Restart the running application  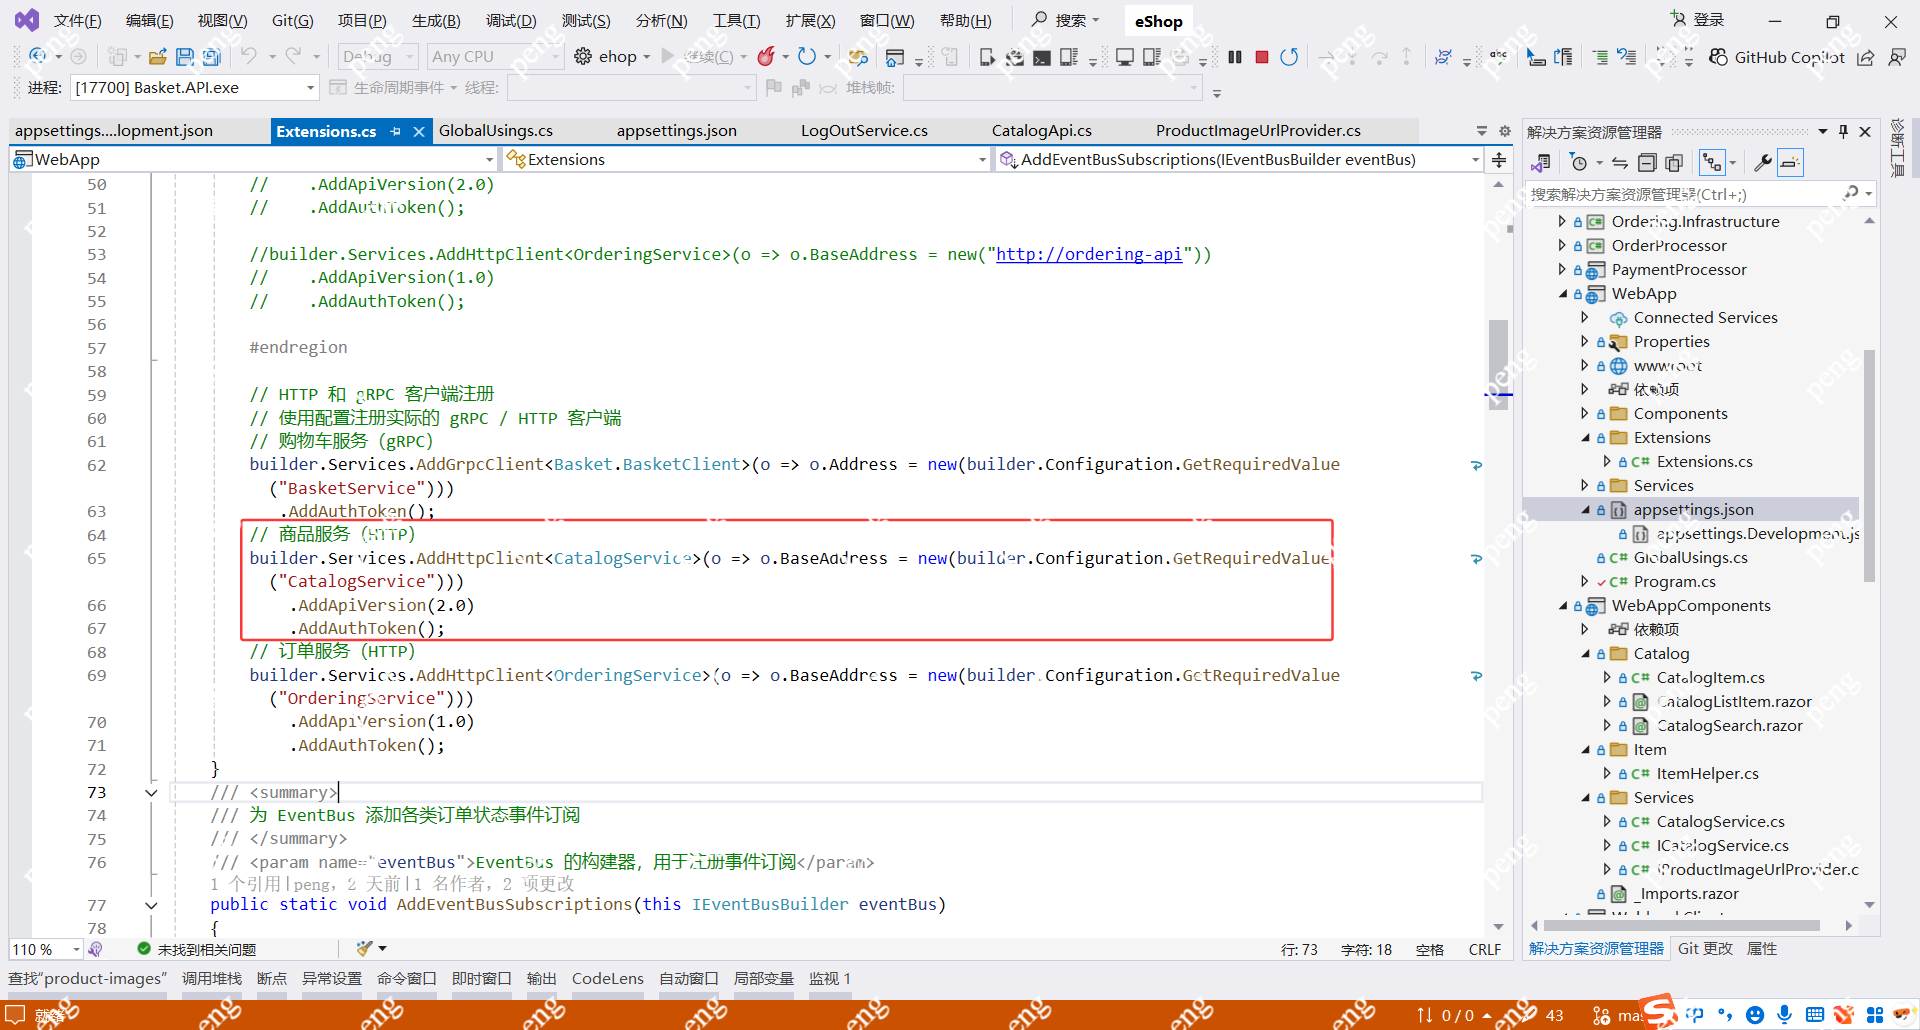point(1289,57)
